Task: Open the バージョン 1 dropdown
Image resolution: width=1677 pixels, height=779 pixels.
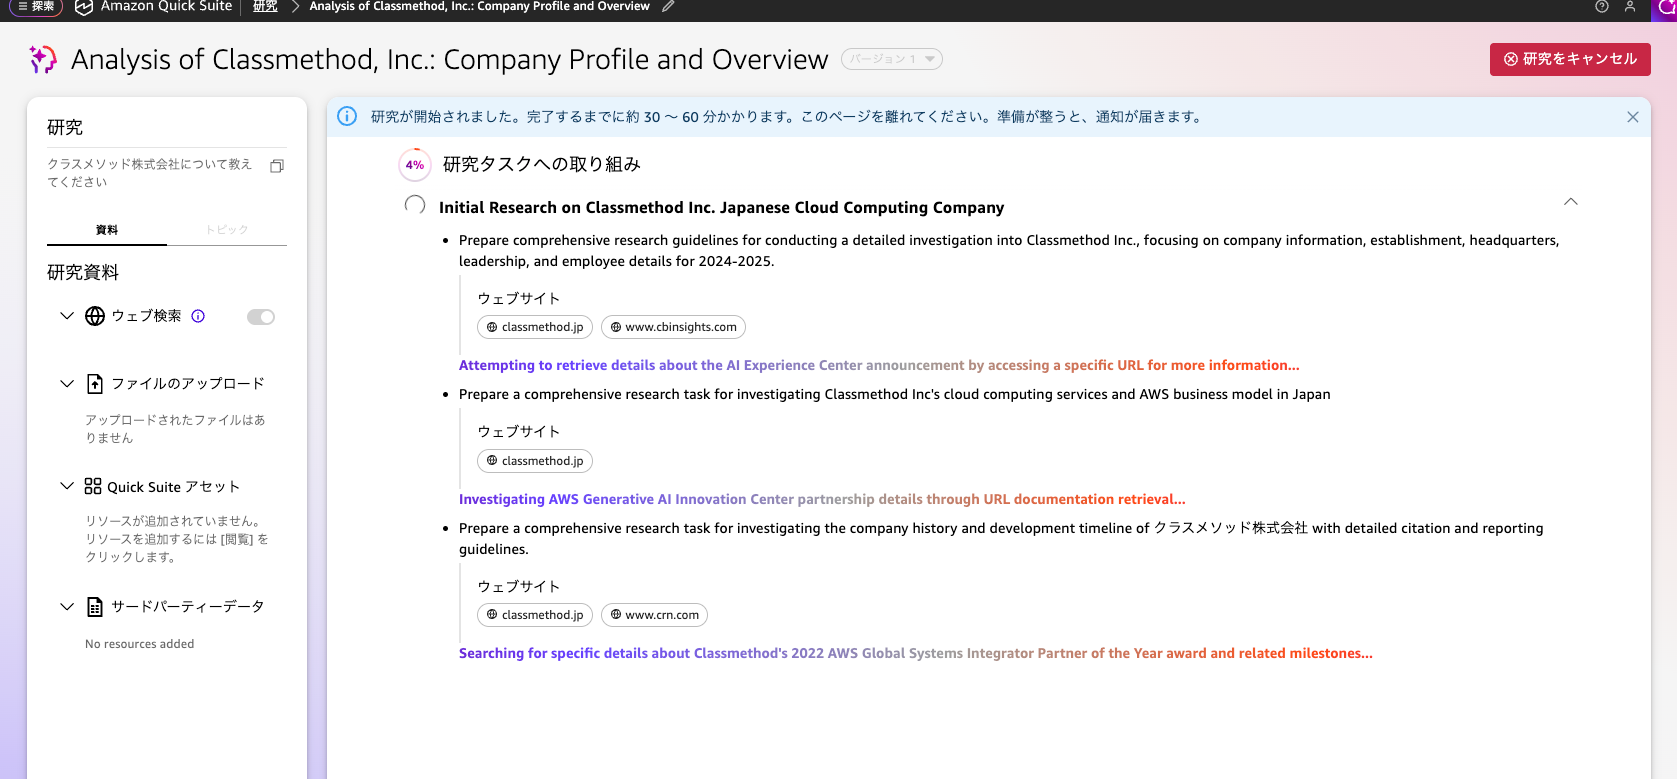Action: tap(892, 59)
